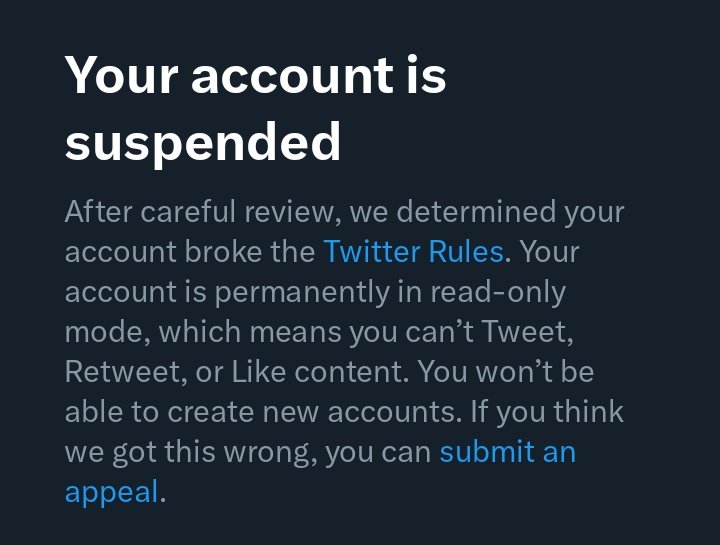The image size is (720, 545).
Task: Click the words "account broke the"
Action: (190, 252)
